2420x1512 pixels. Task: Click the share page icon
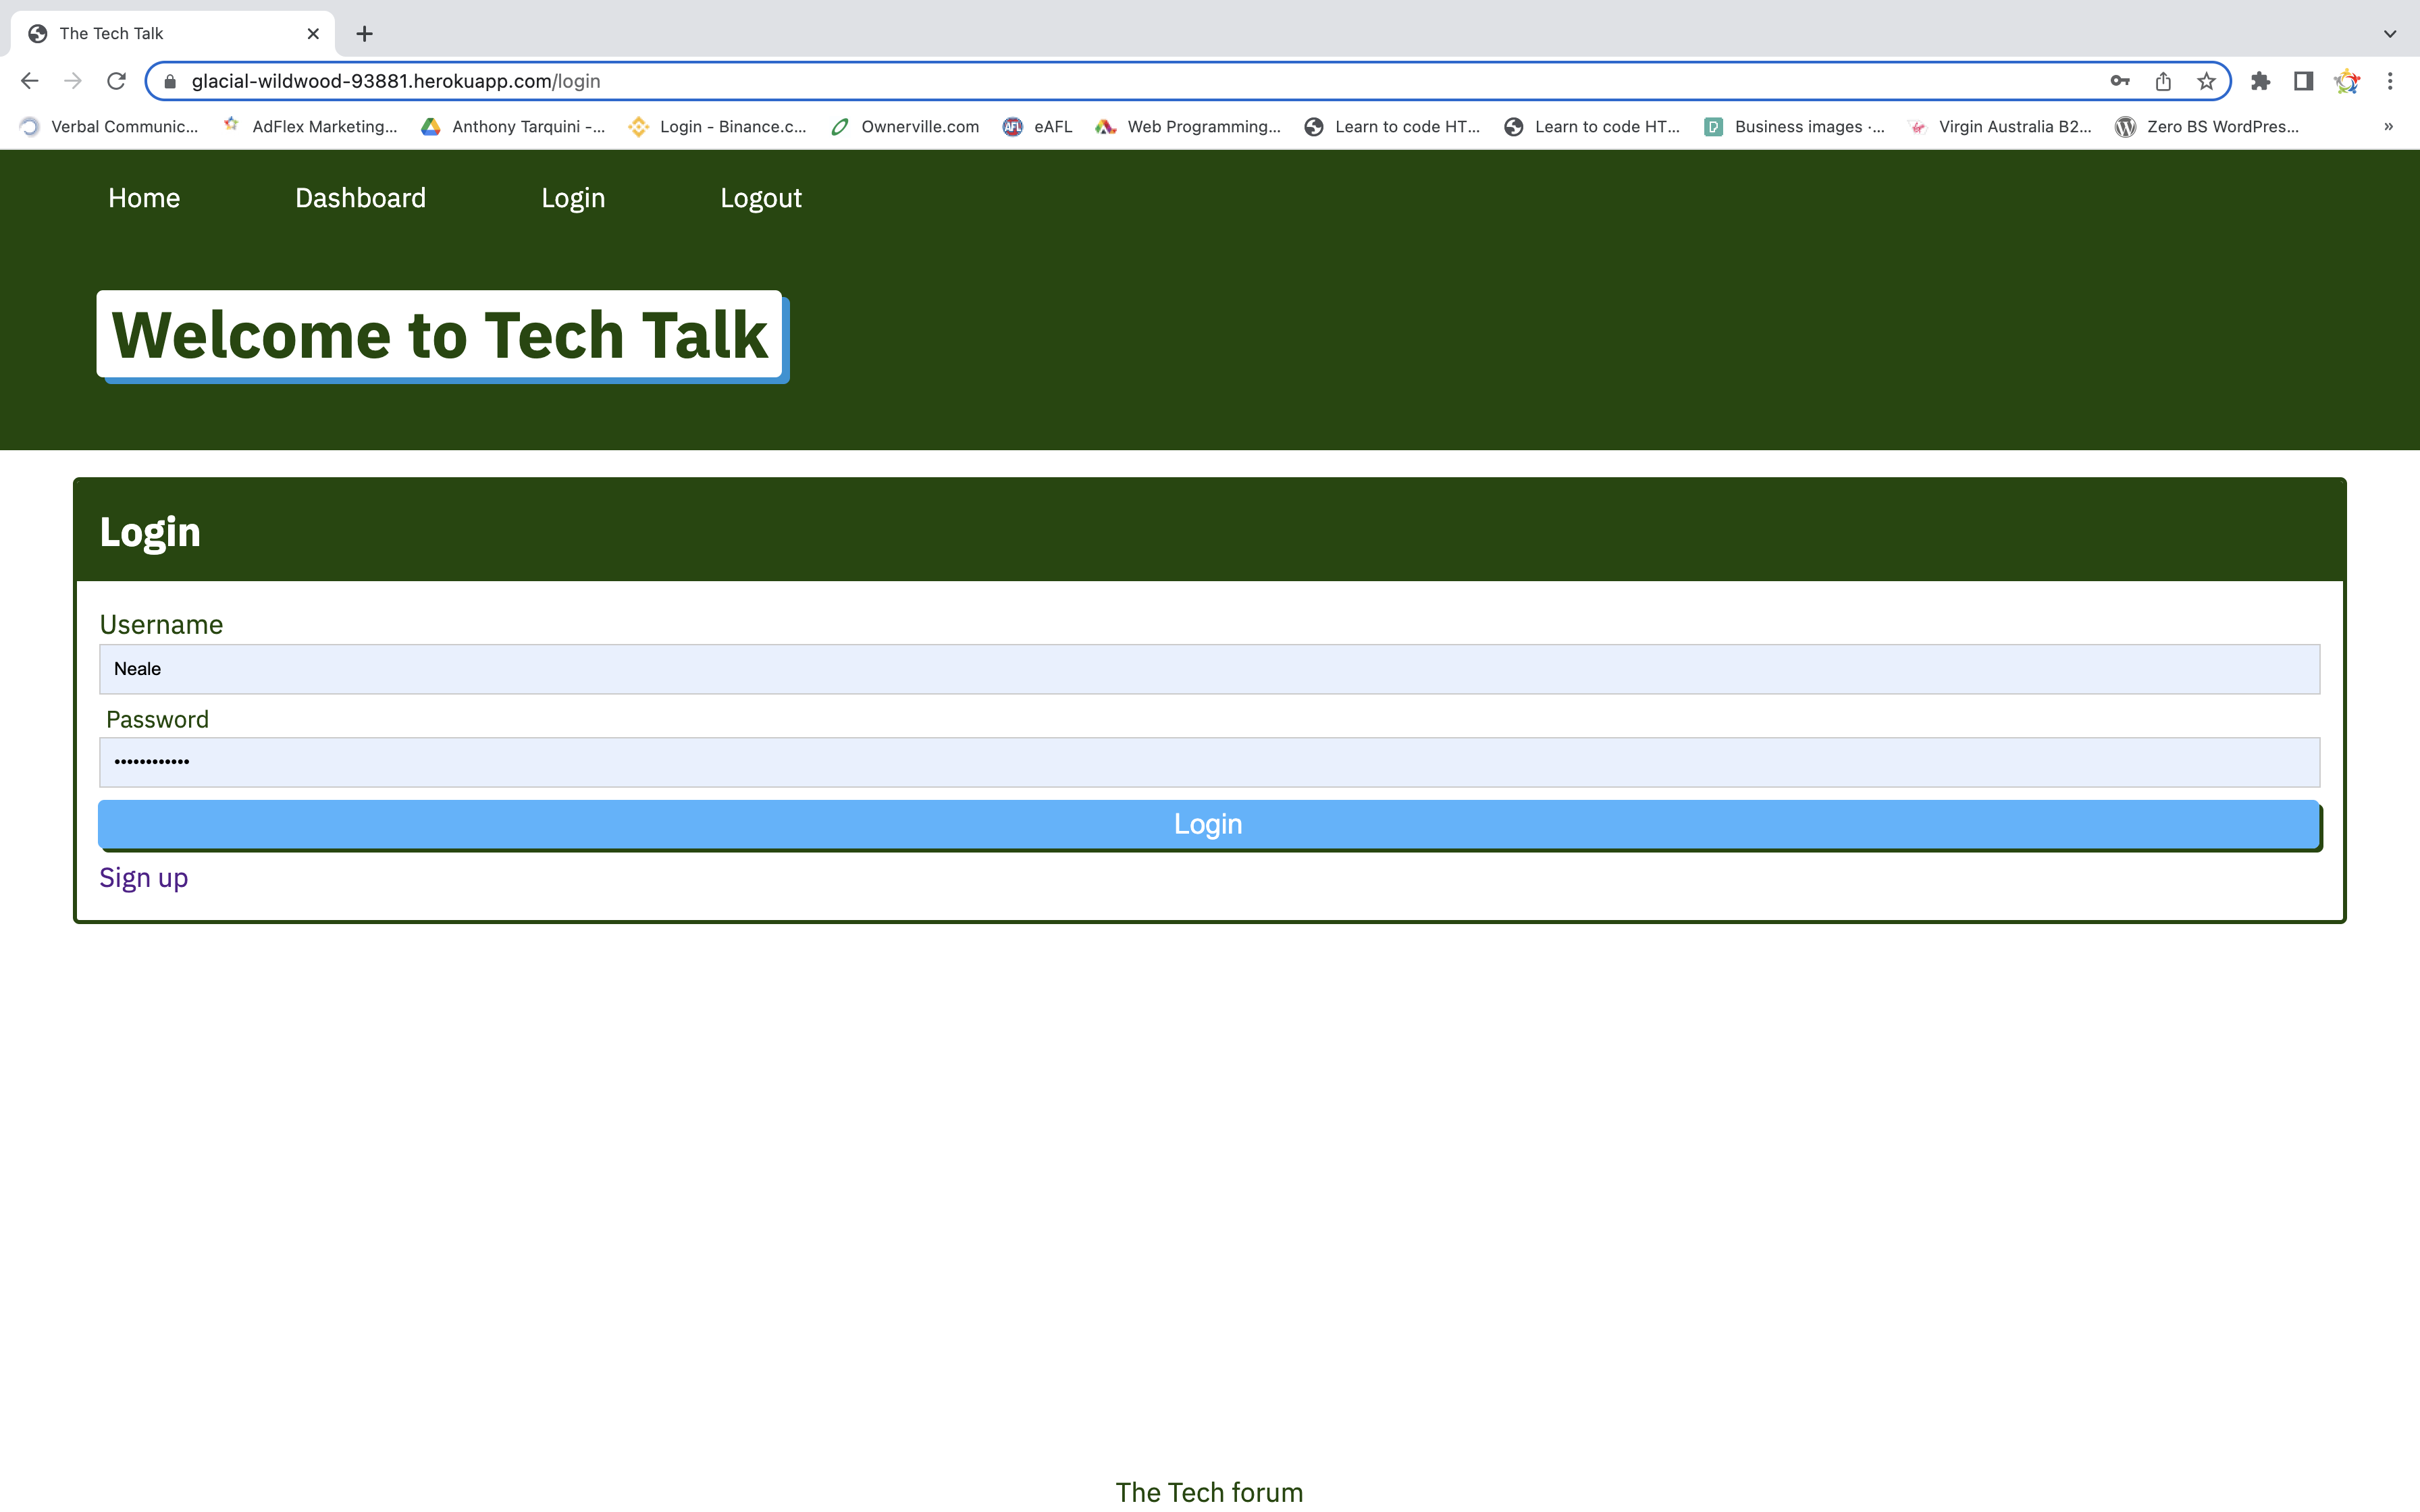[2163, 81]
